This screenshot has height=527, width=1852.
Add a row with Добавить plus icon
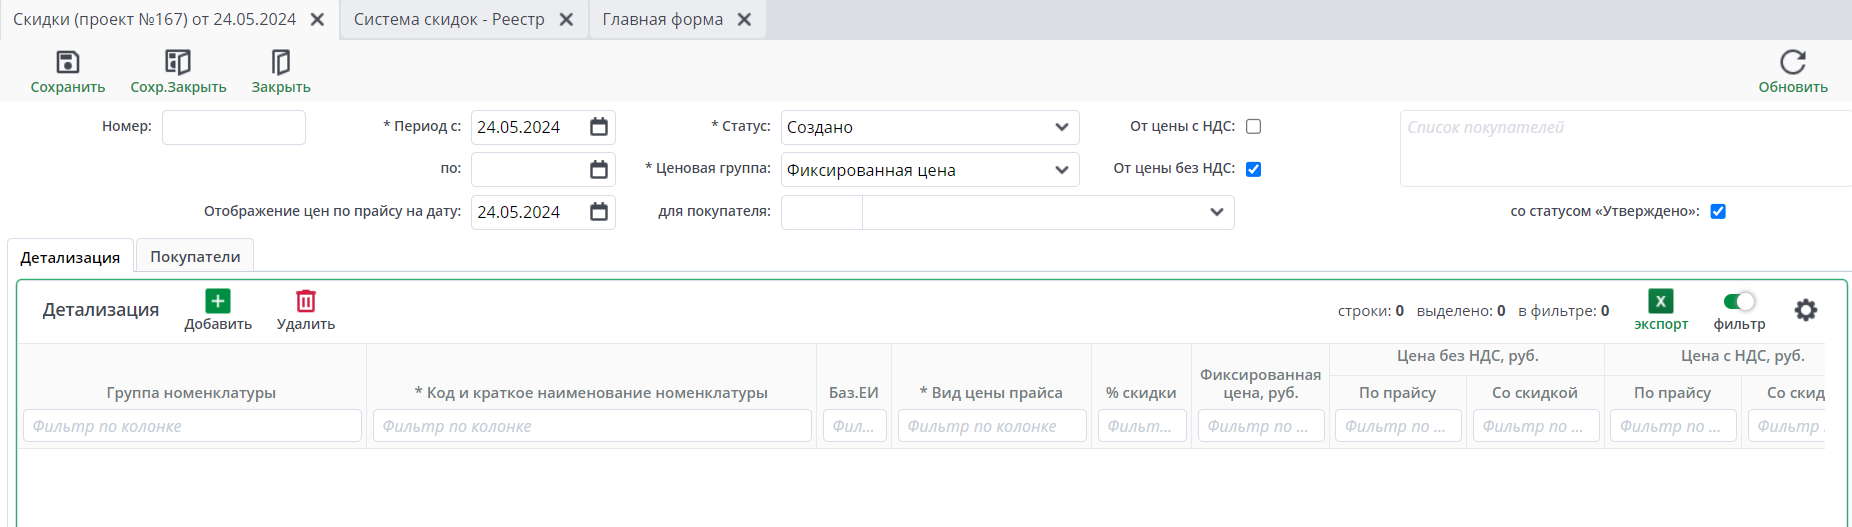[218, 301]
